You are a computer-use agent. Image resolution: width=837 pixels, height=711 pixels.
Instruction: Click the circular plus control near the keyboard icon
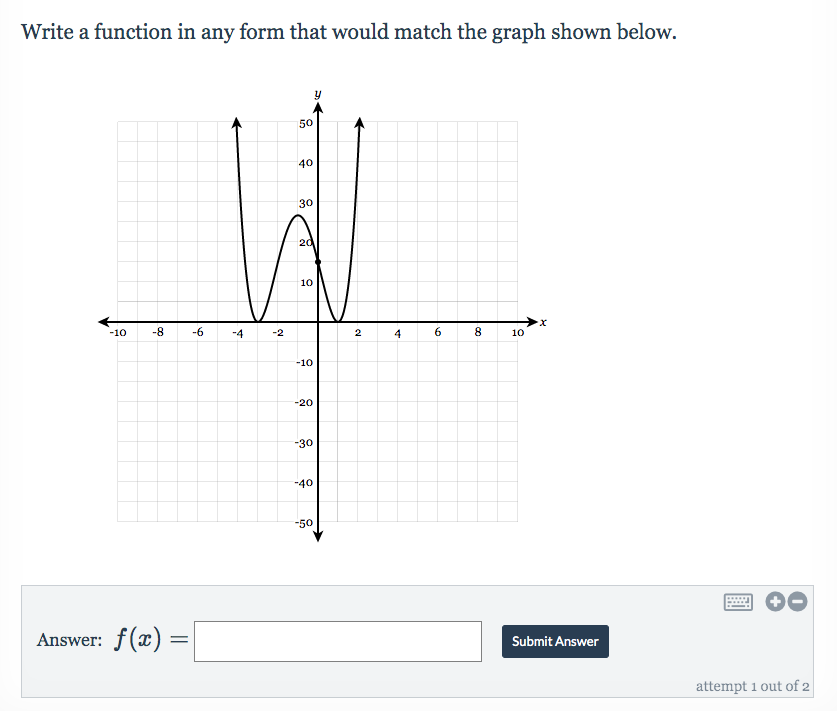click(x=774, y=601)
